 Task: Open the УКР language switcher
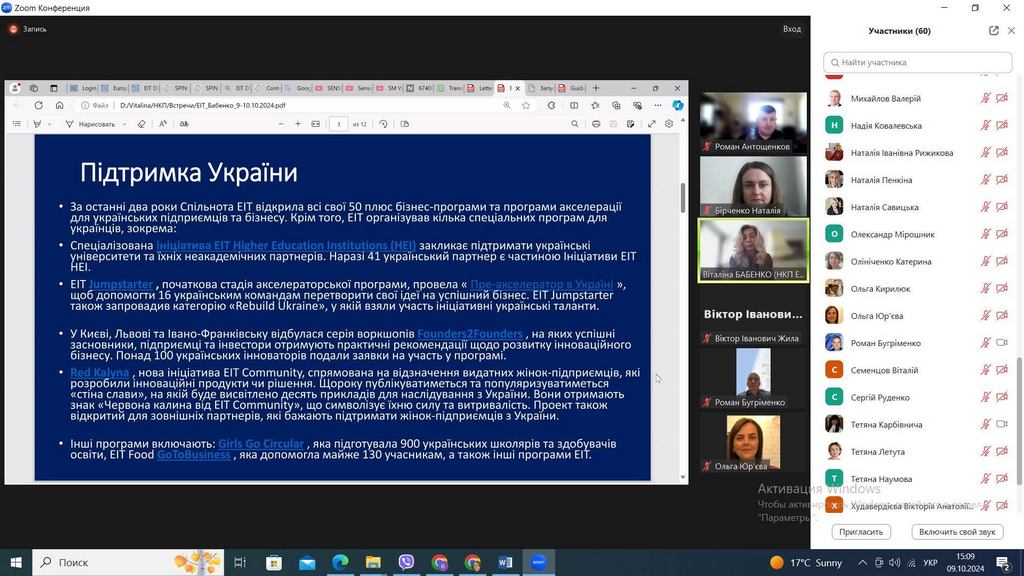pyautogui.click(x=929, y=563)
